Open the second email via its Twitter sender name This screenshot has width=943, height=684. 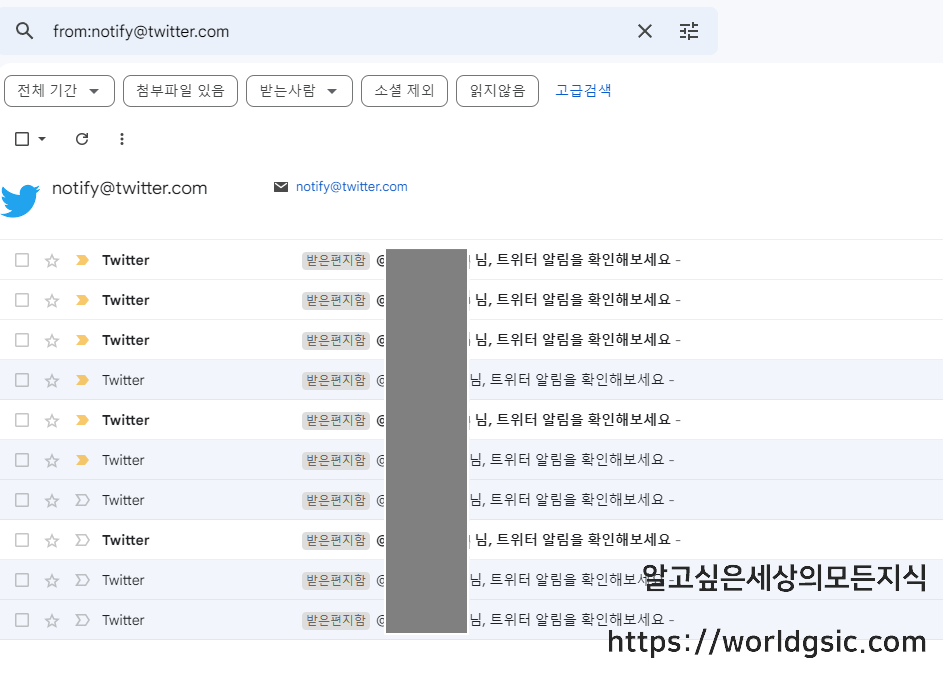126,300
